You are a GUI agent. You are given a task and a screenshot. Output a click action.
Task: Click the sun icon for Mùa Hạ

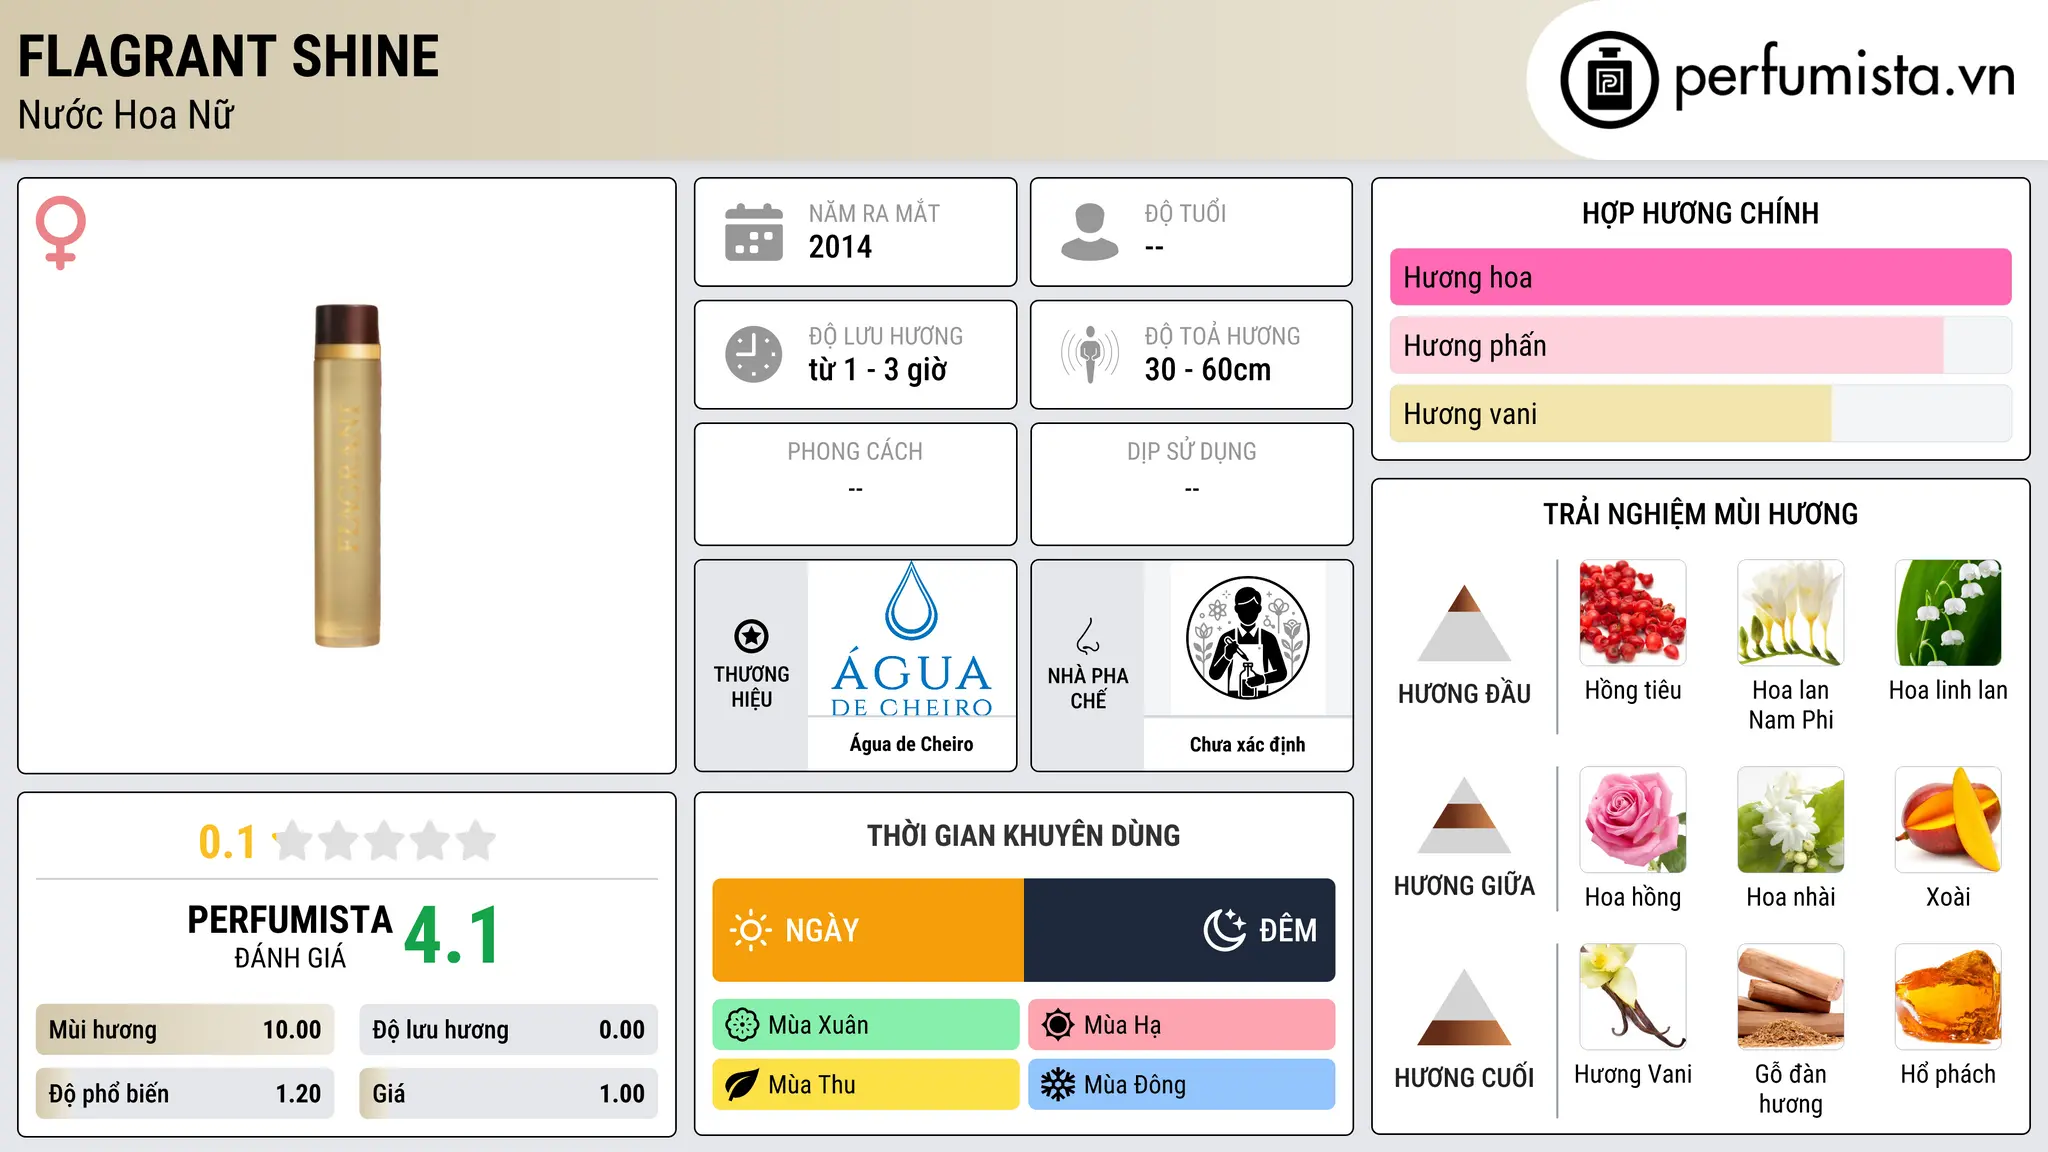1058,1025
